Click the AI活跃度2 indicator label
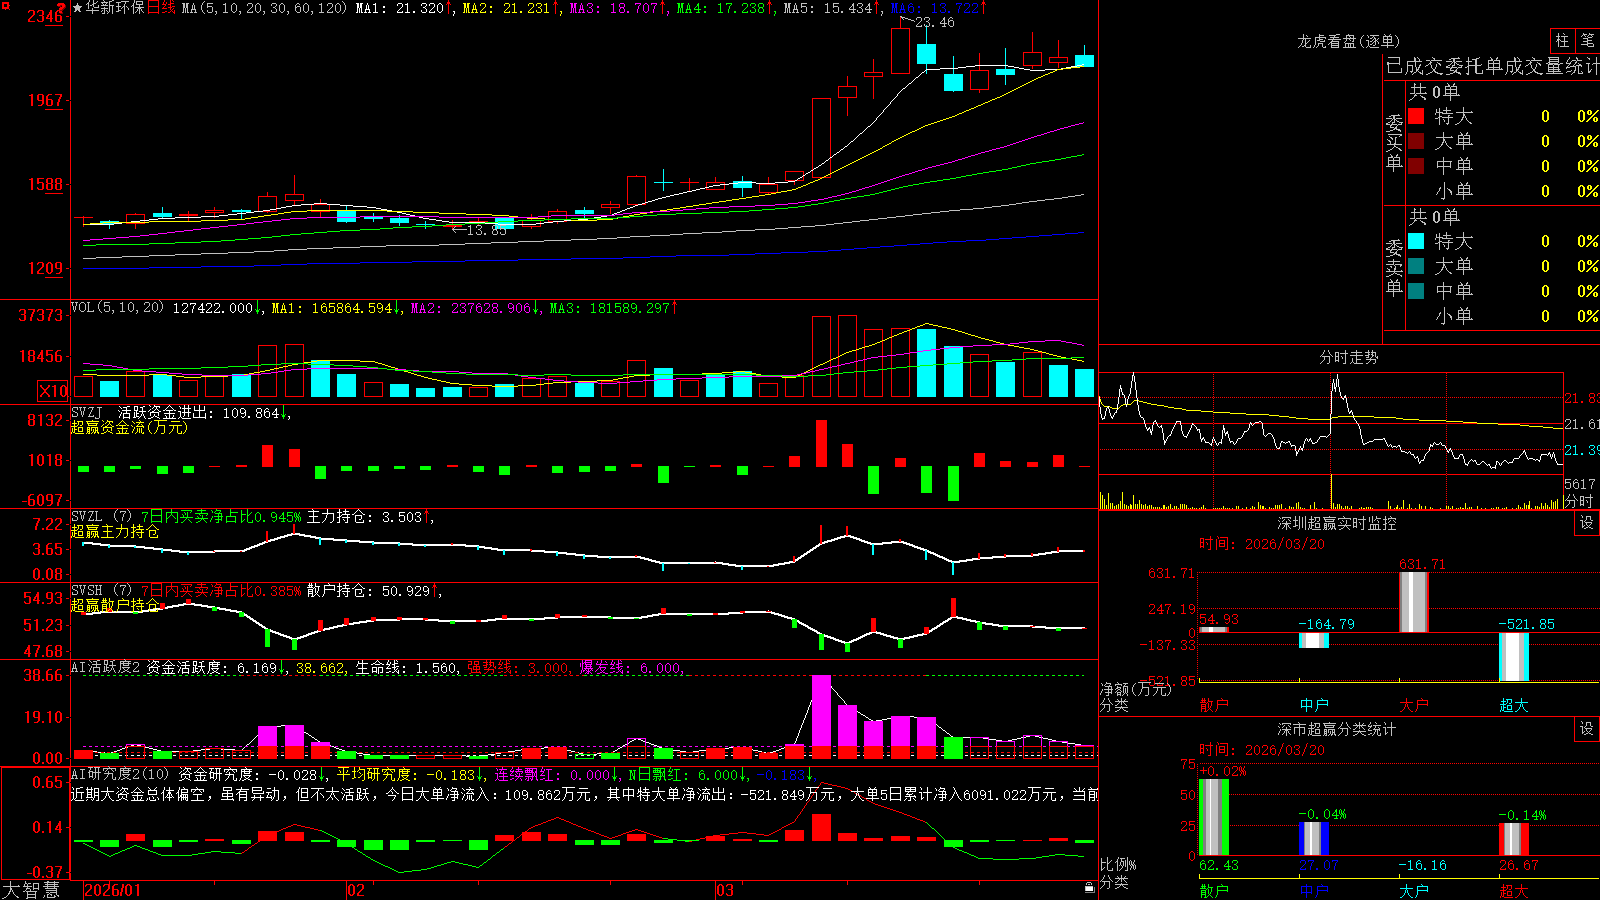Viewport: 1600px width, 900px height. tap(106, 668)
